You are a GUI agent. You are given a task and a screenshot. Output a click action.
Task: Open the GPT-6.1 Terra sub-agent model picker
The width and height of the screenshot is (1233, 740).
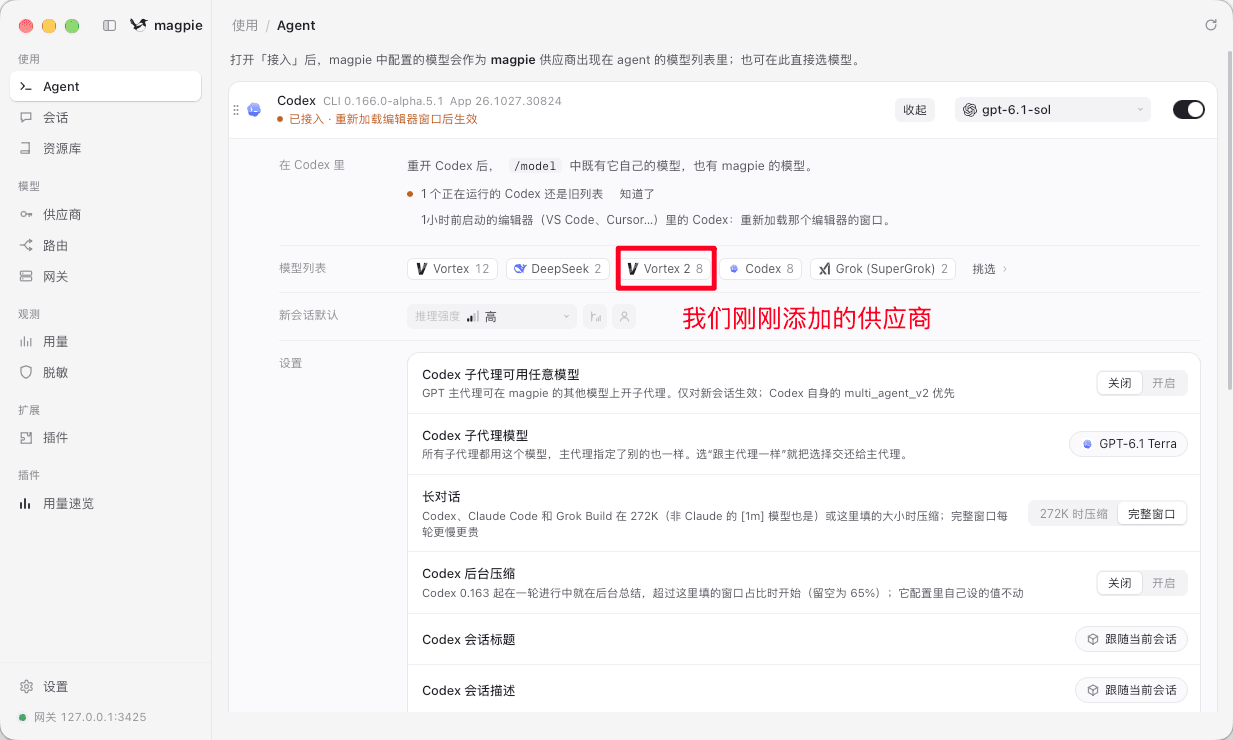1128,444
